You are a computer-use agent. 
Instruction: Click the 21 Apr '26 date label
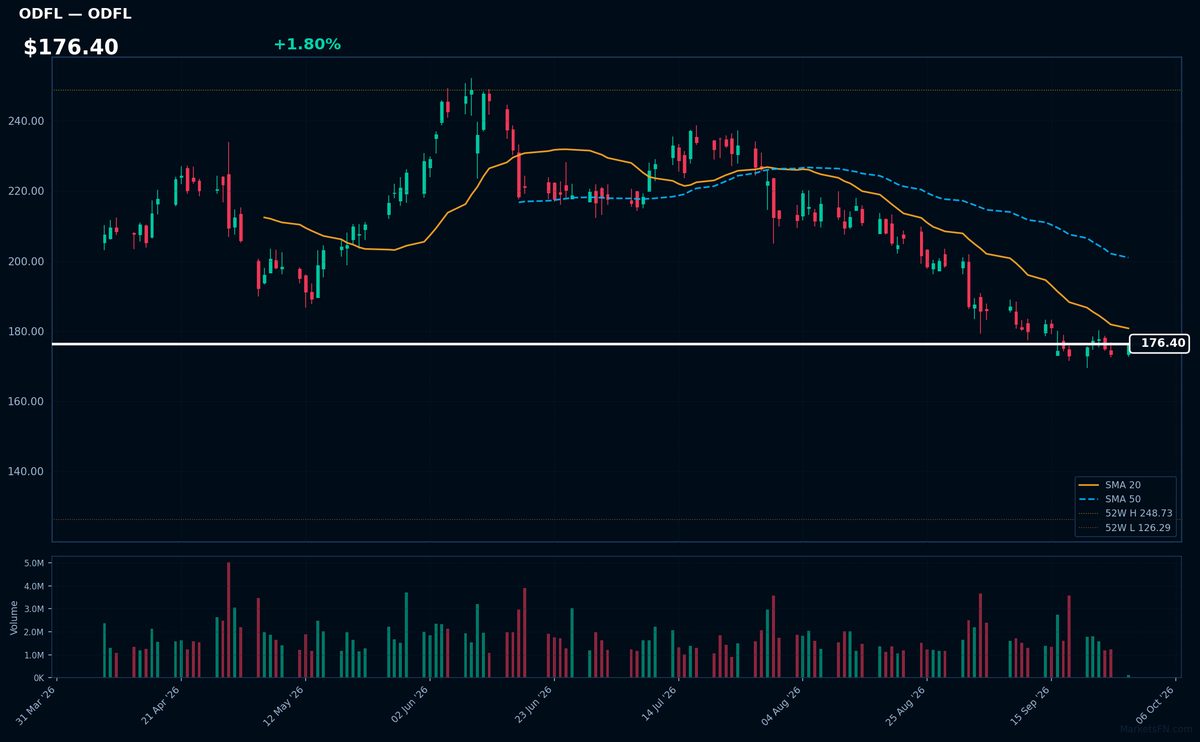pyautogui.click(x=162, y=705)
